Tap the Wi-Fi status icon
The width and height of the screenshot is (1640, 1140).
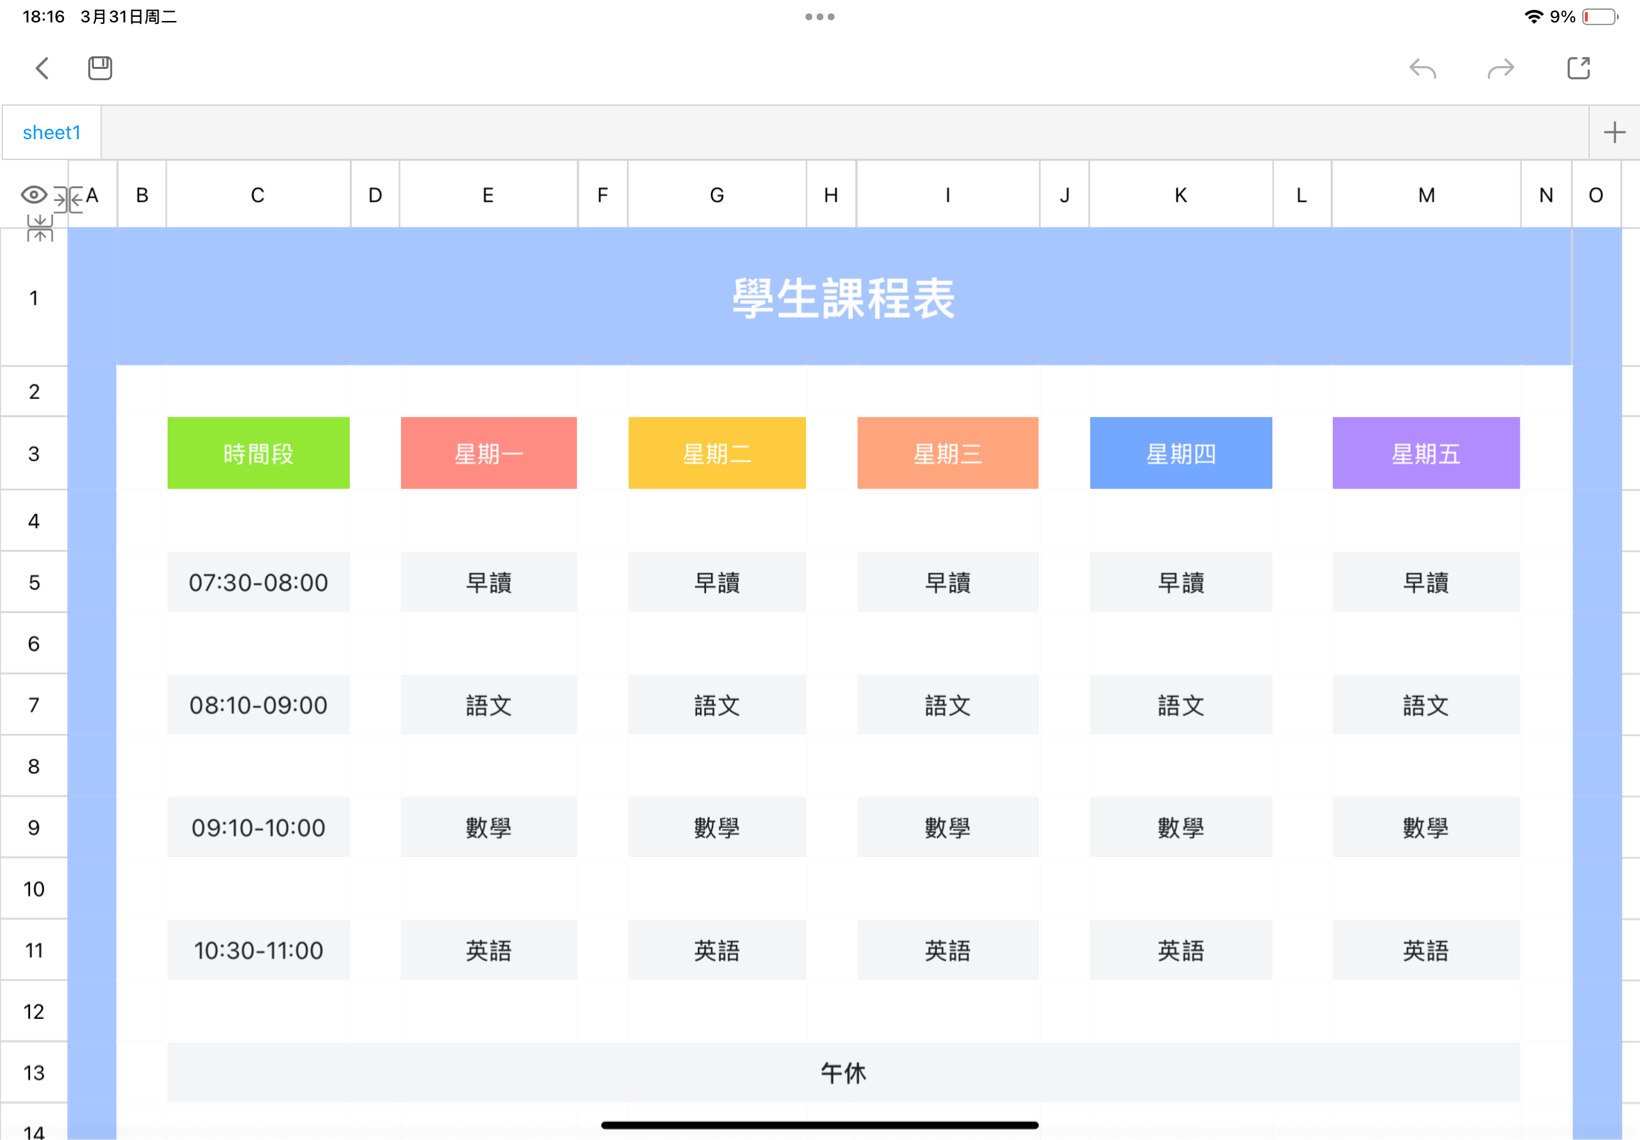click(x=1533, y=17)
